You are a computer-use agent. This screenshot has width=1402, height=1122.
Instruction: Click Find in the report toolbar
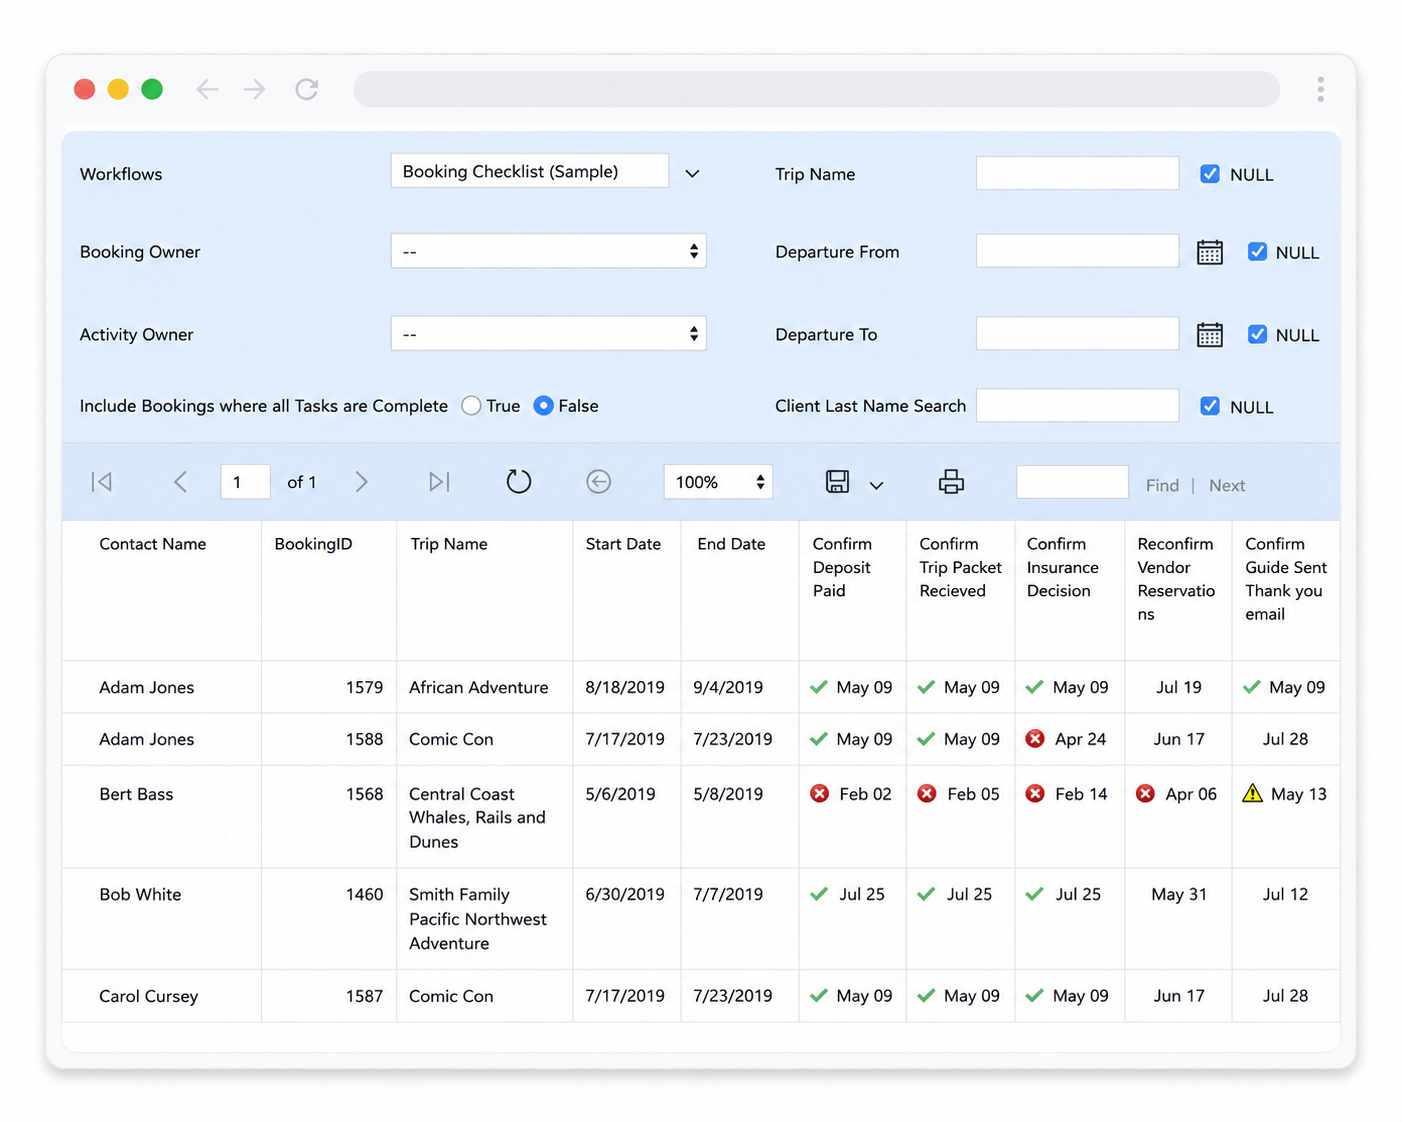(x=1162, y=485)
